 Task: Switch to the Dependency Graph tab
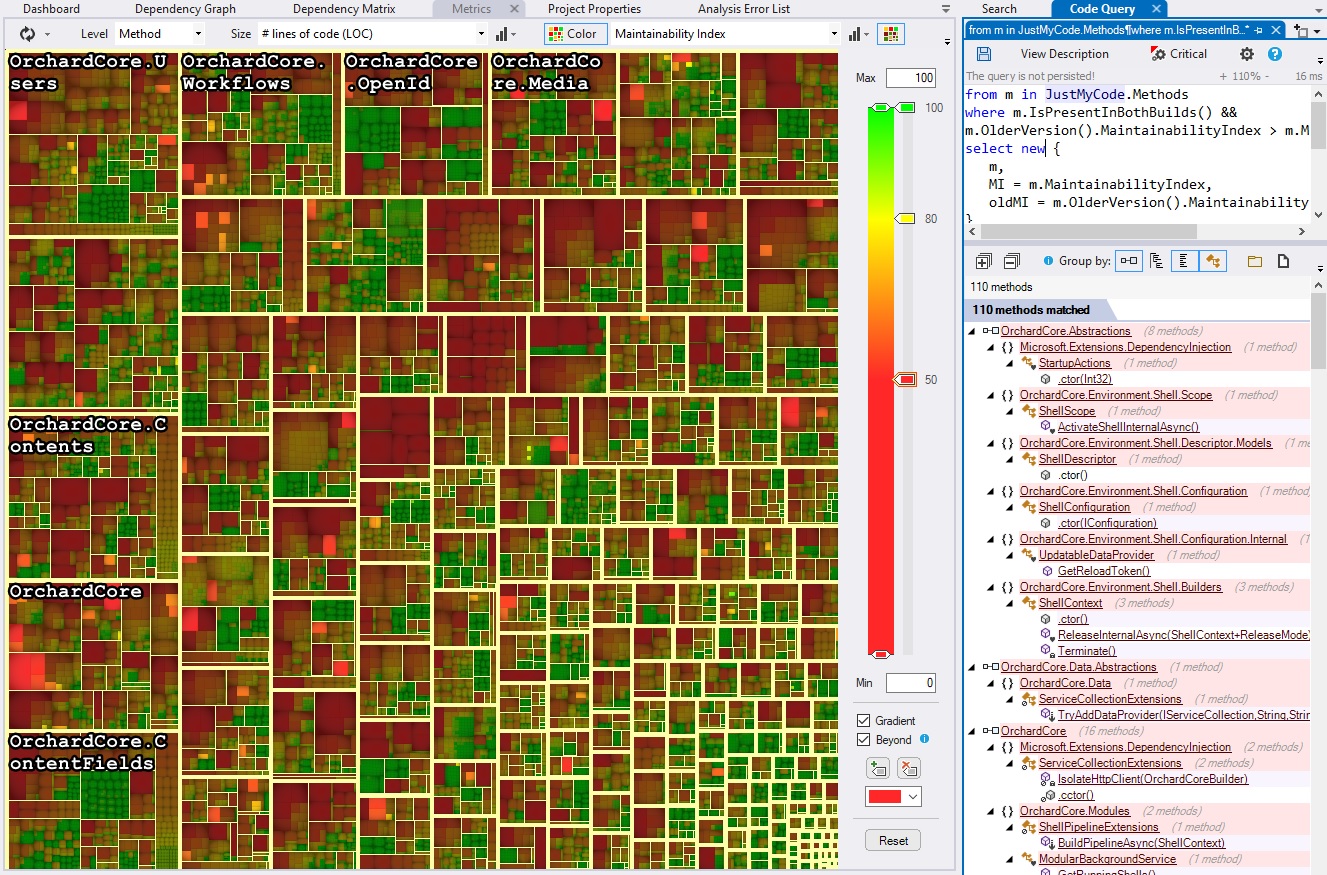coord(185,9)
